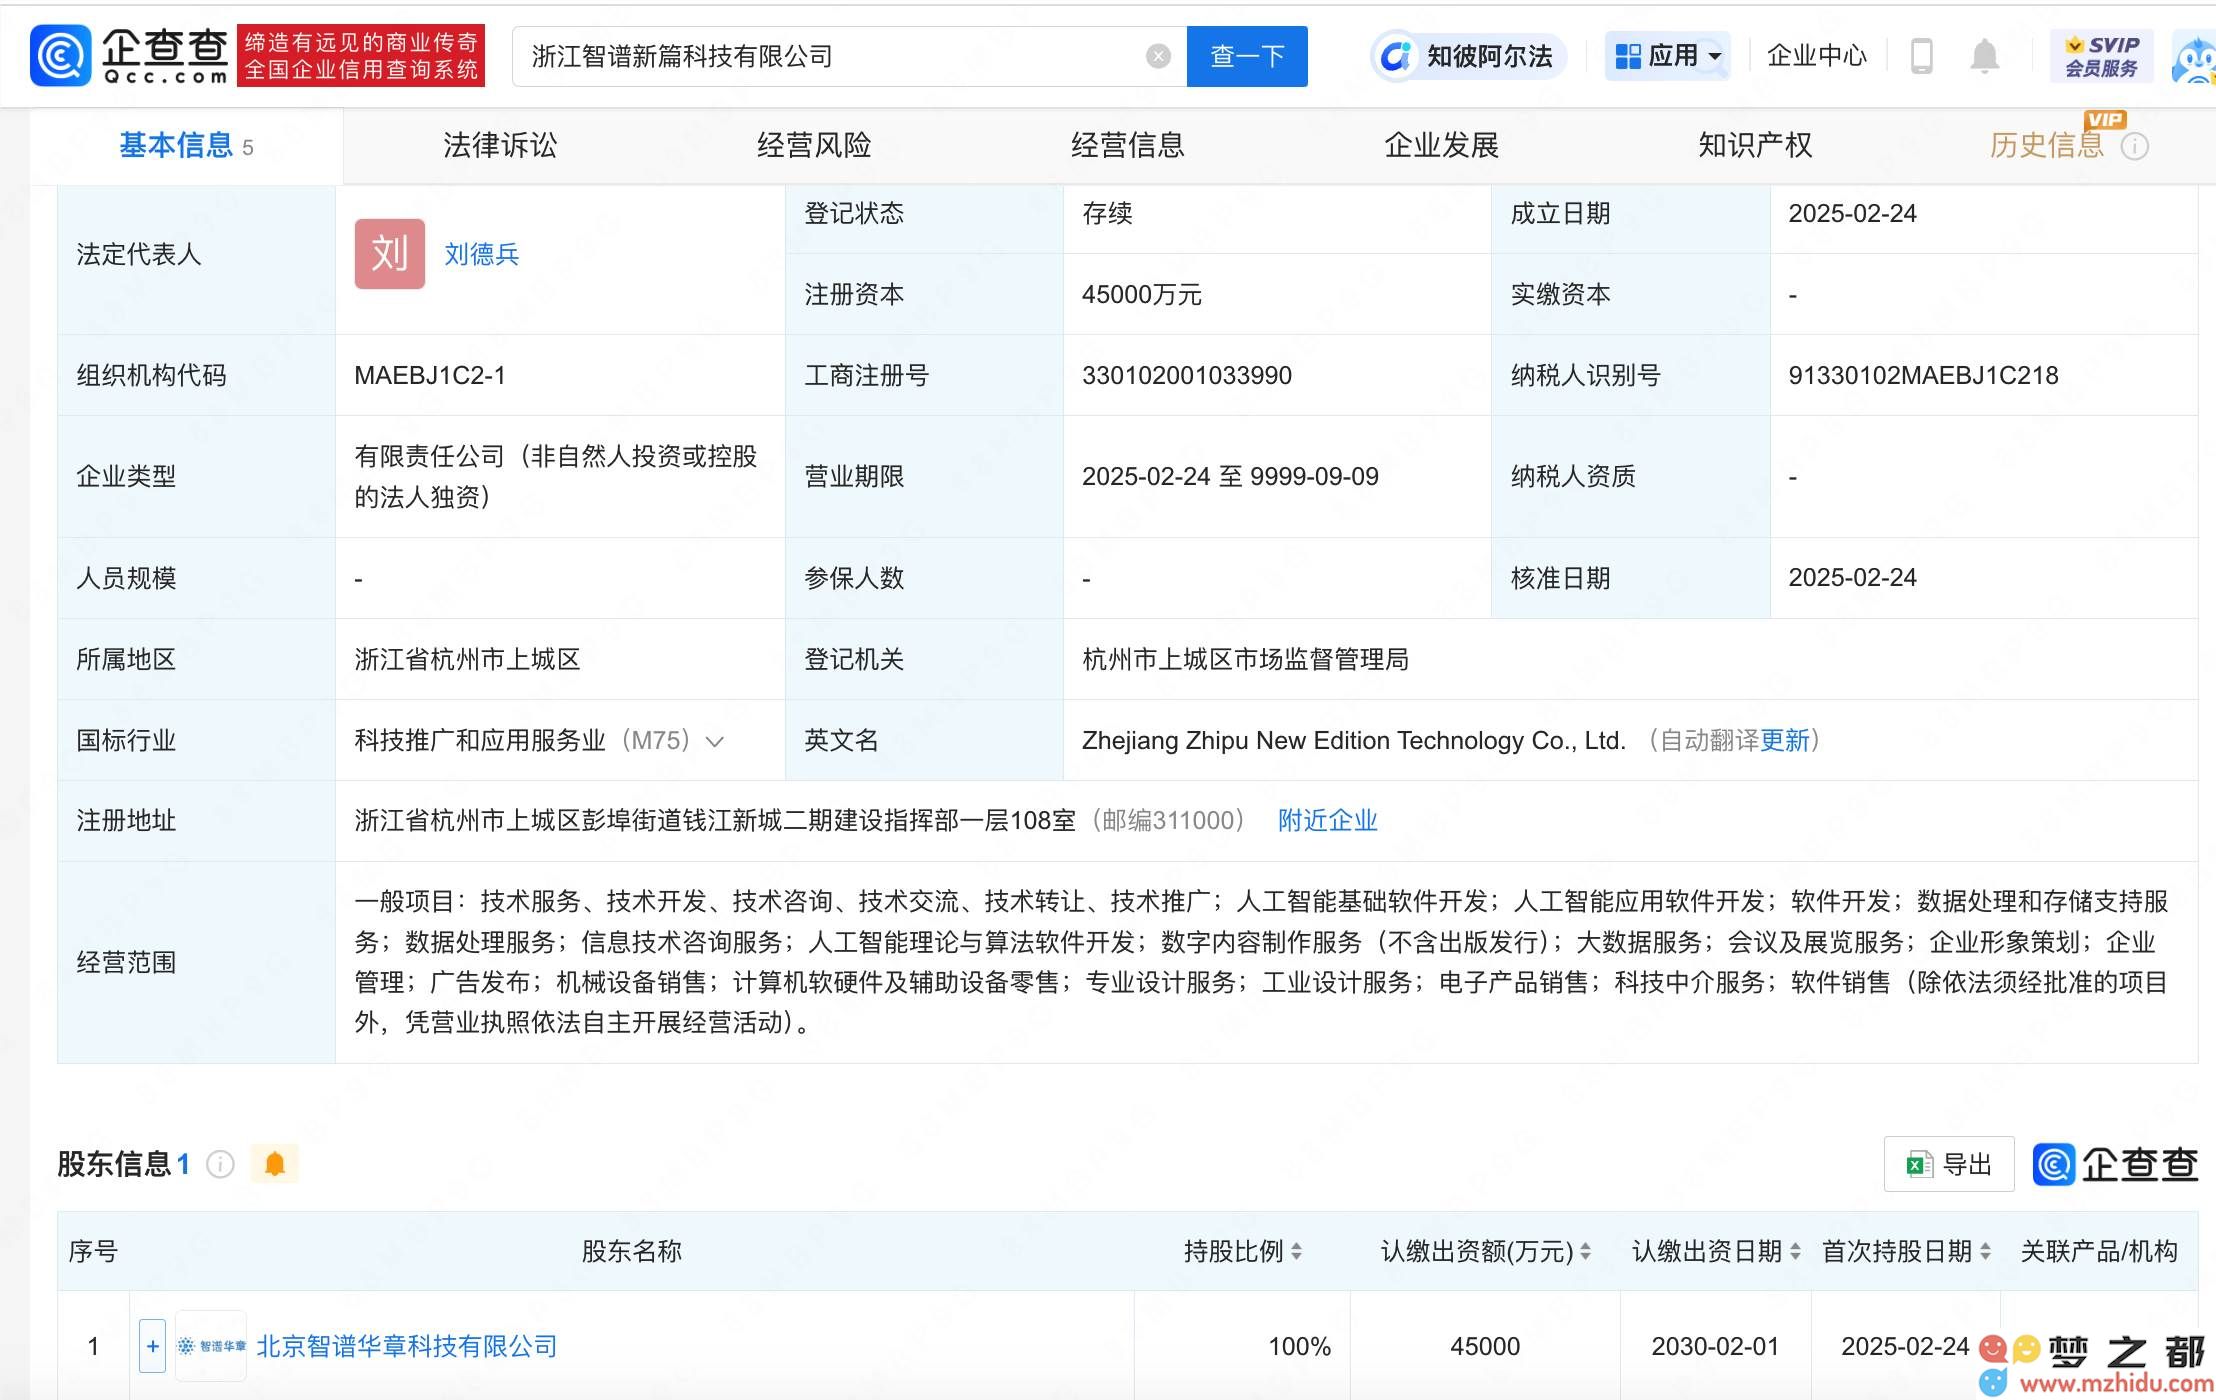This screenshot has height=1400, width=2216.
Task: Expand the 国标行业 M75 chevron
Action: (x=714, y=741)
